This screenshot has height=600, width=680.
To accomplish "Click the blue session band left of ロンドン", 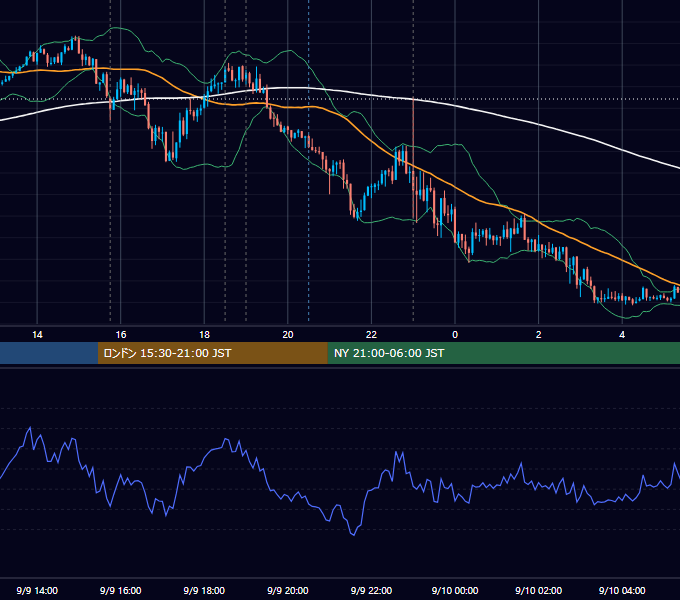I will pos(49,353).
